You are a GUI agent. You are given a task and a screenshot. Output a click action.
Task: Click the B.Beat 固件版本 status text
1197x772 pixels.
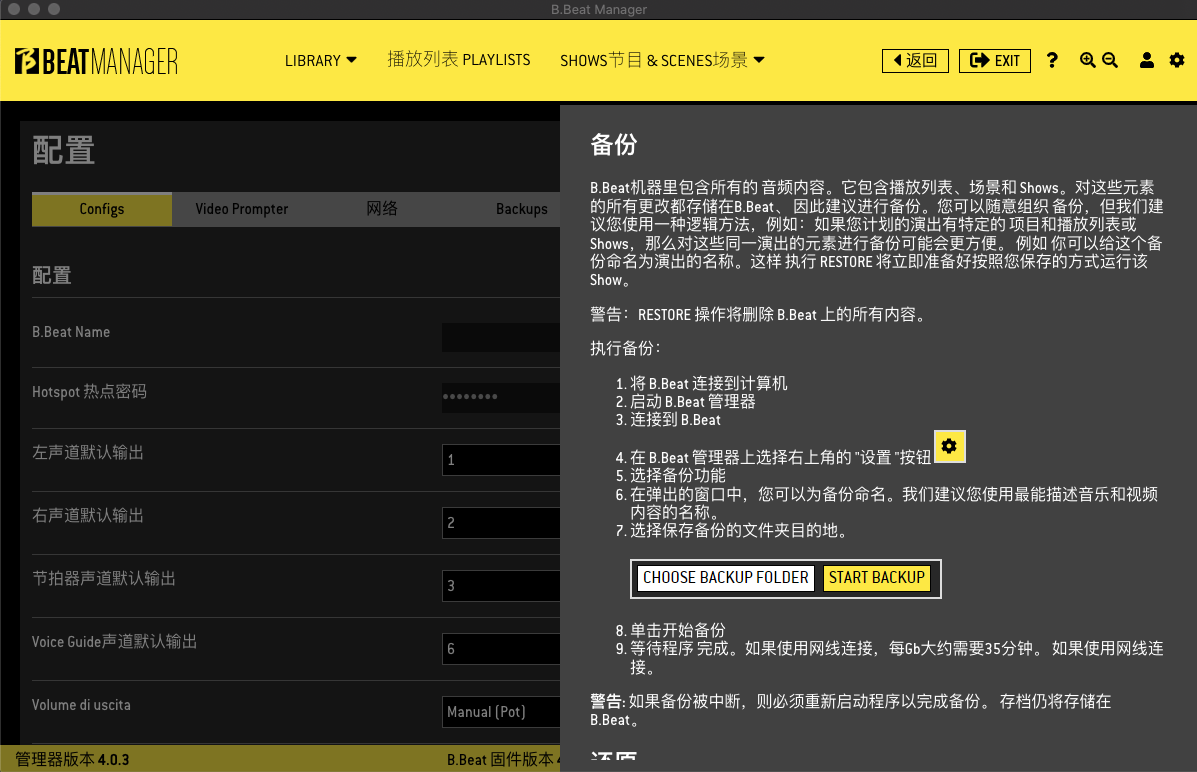[x=503, y=760]
